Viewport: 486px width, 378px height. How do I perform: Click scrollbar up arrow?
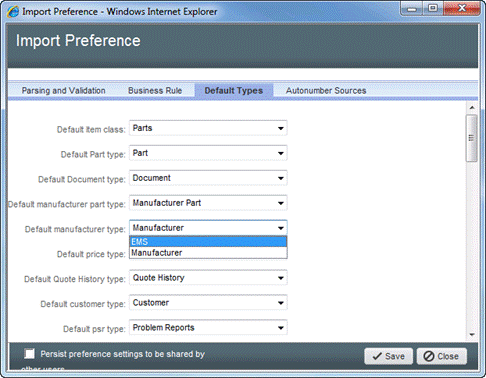[472, 108]
